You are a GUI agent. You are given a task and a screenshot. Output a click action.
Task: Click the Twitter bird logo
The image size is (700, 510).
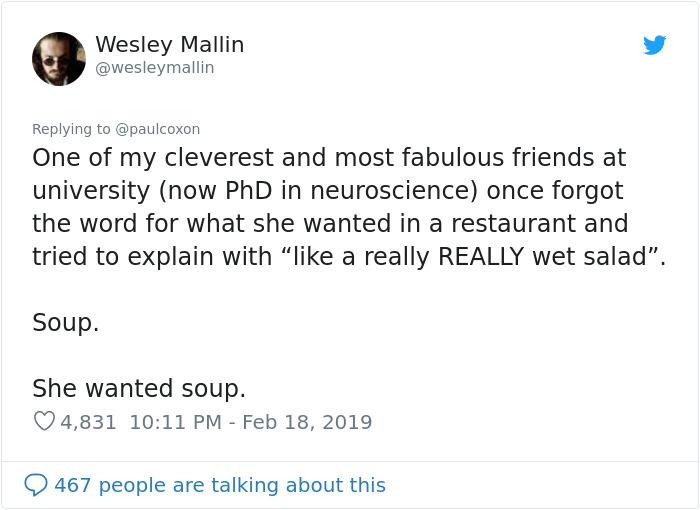(655, 45)
